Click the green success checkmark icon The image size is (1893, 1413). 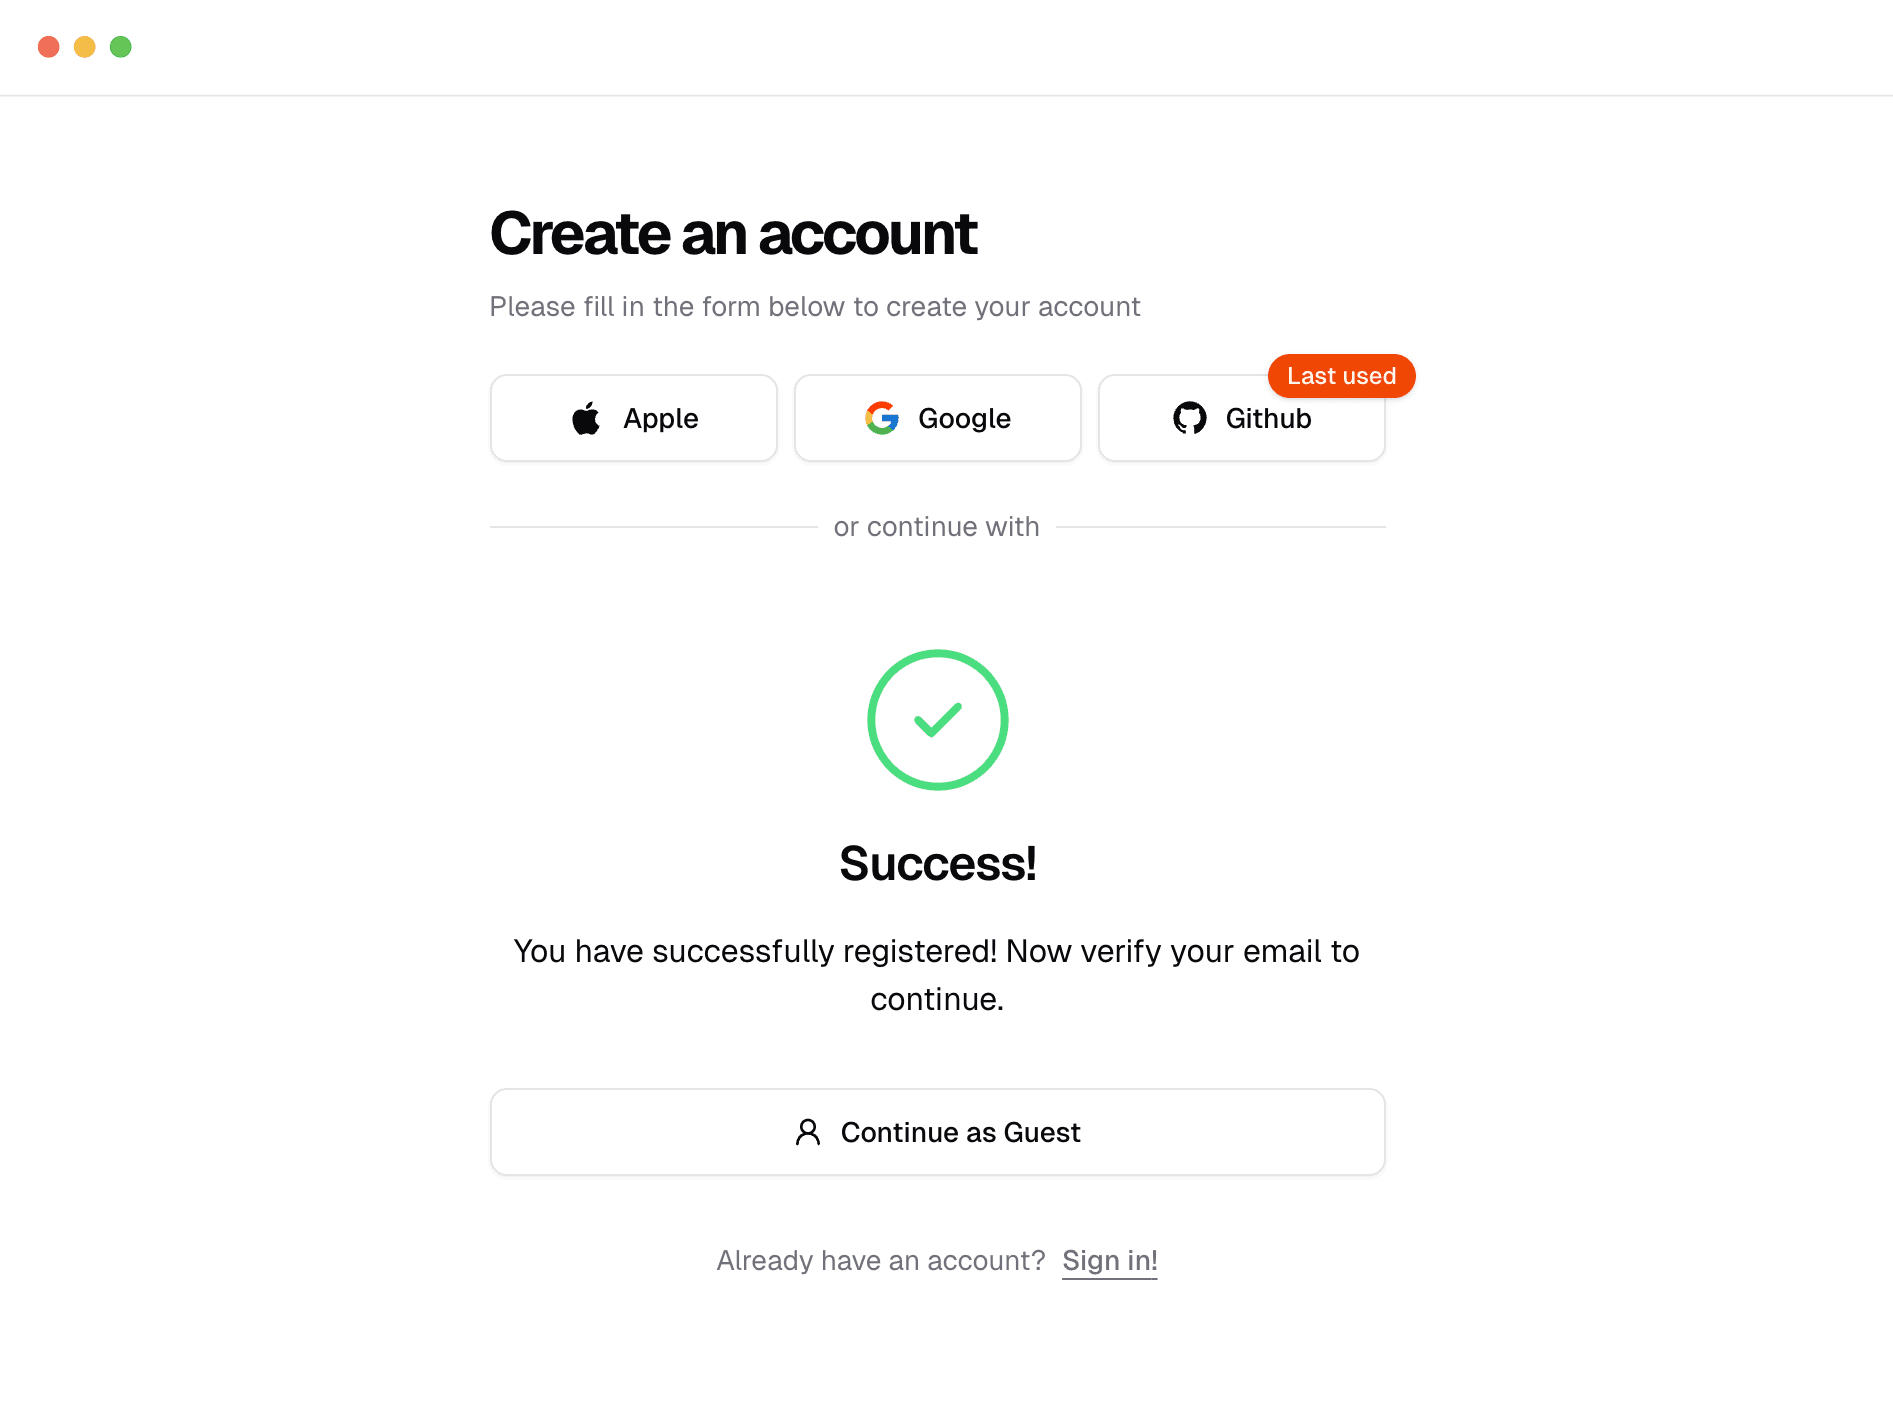point(937,719)
